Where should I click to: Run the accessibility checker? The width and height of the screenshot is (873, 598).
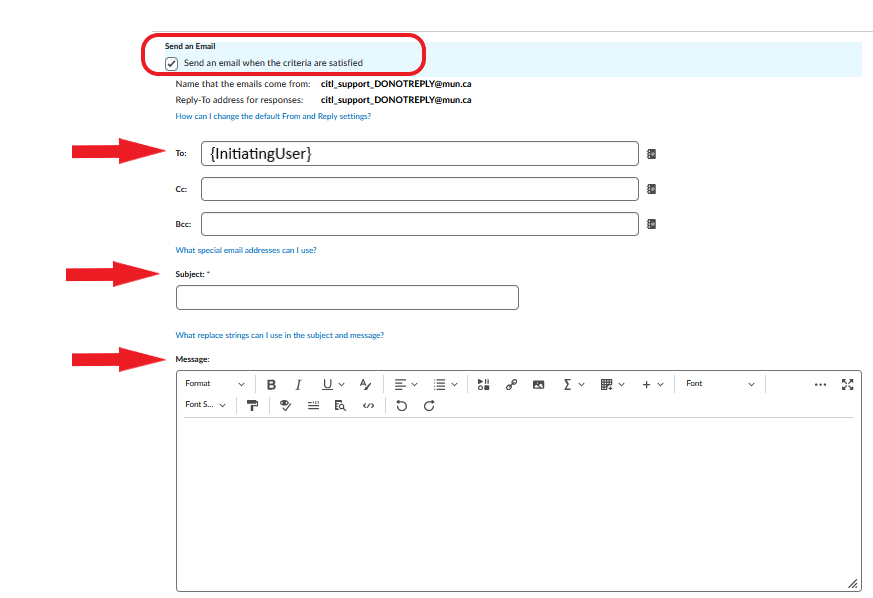click(x=286, y=405)
